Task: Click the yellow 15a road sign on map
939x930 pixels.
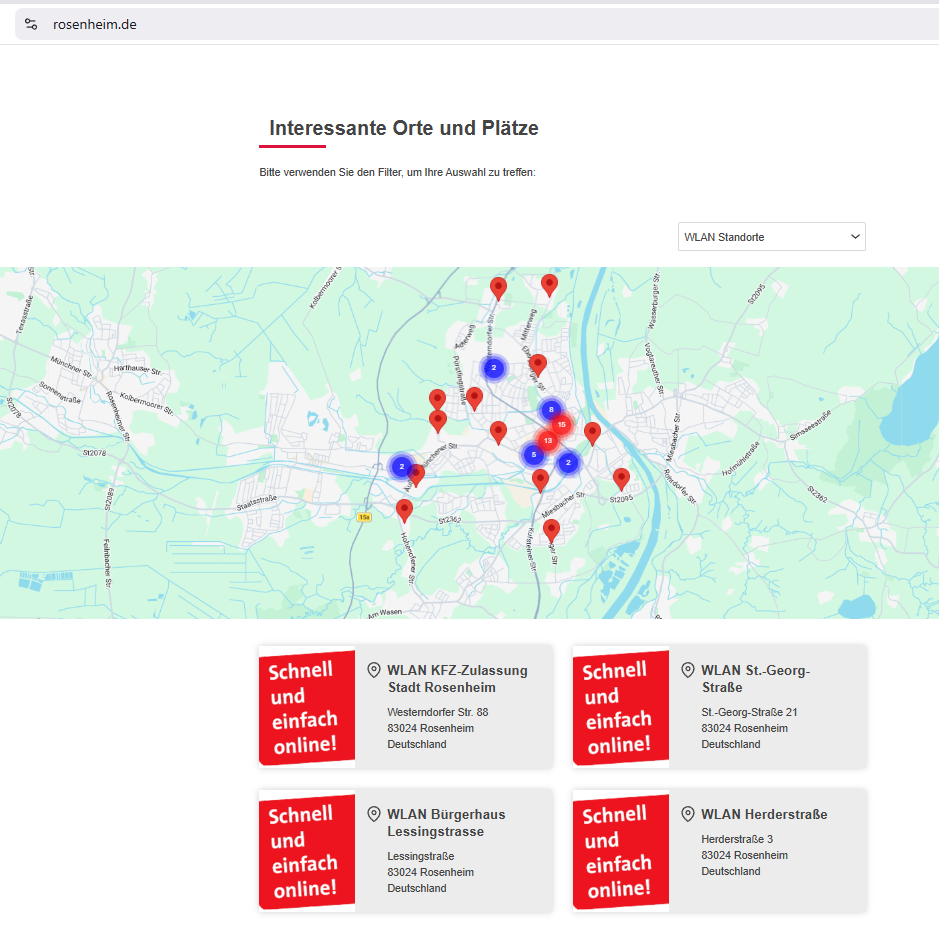Action: point(364,517)
